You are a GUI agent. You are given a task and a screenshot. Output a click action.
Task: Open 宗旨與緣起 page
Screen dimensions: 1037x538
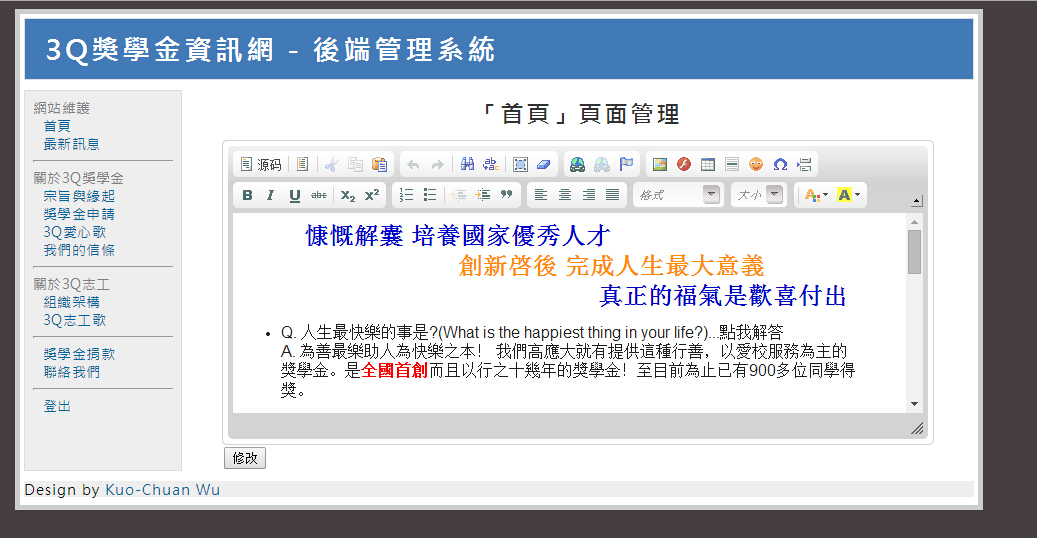pyautogui.click(x=79, y=196)
